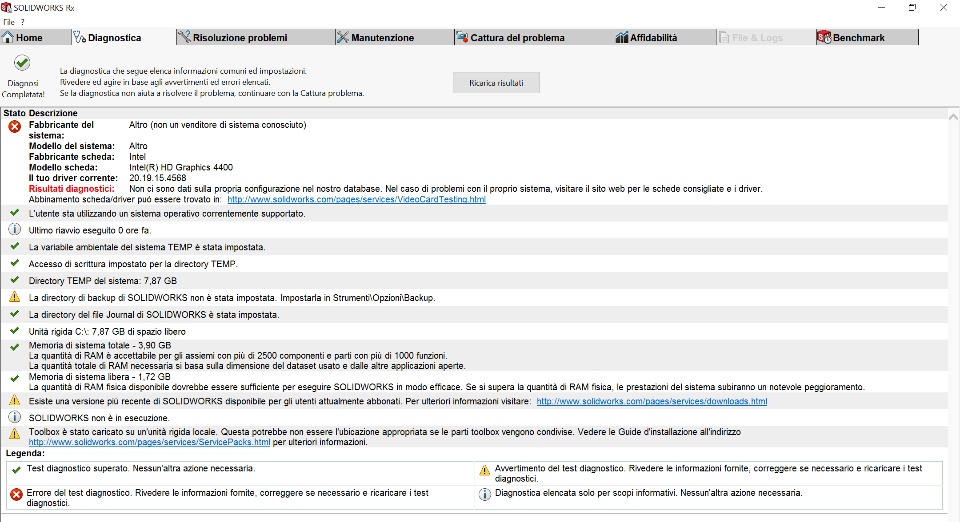Click the Risultati diagnostici label
The height and width of the screenshot is (522, 960).
pos(72,188)
